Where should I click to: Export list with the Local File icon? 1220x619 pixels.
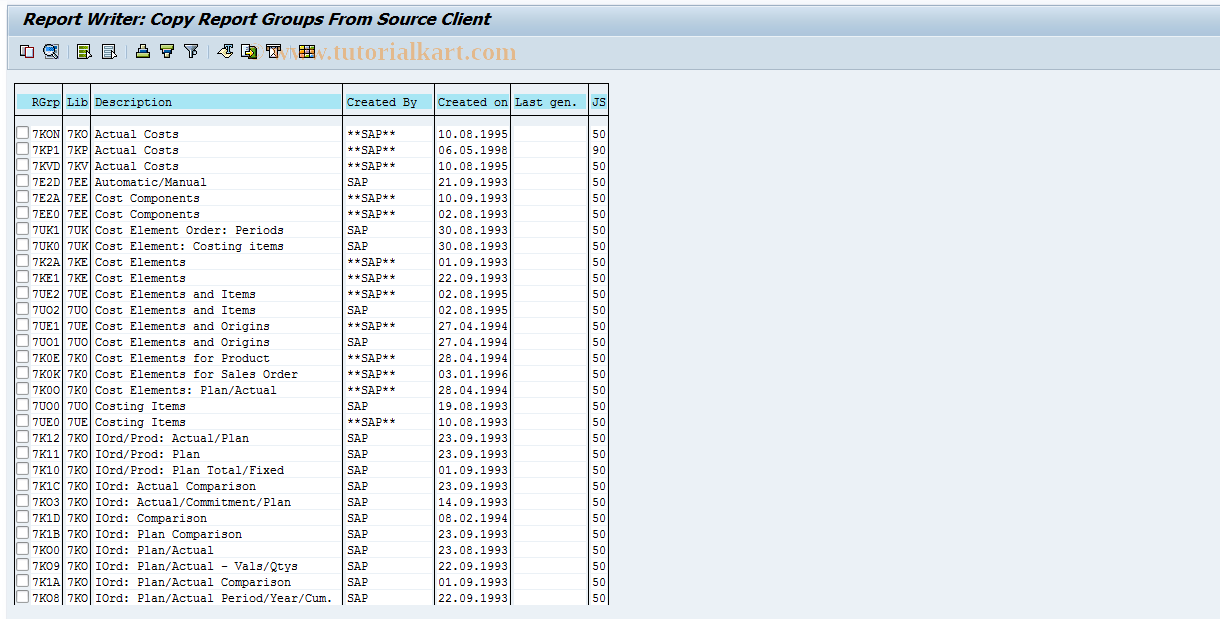[249, 51]
